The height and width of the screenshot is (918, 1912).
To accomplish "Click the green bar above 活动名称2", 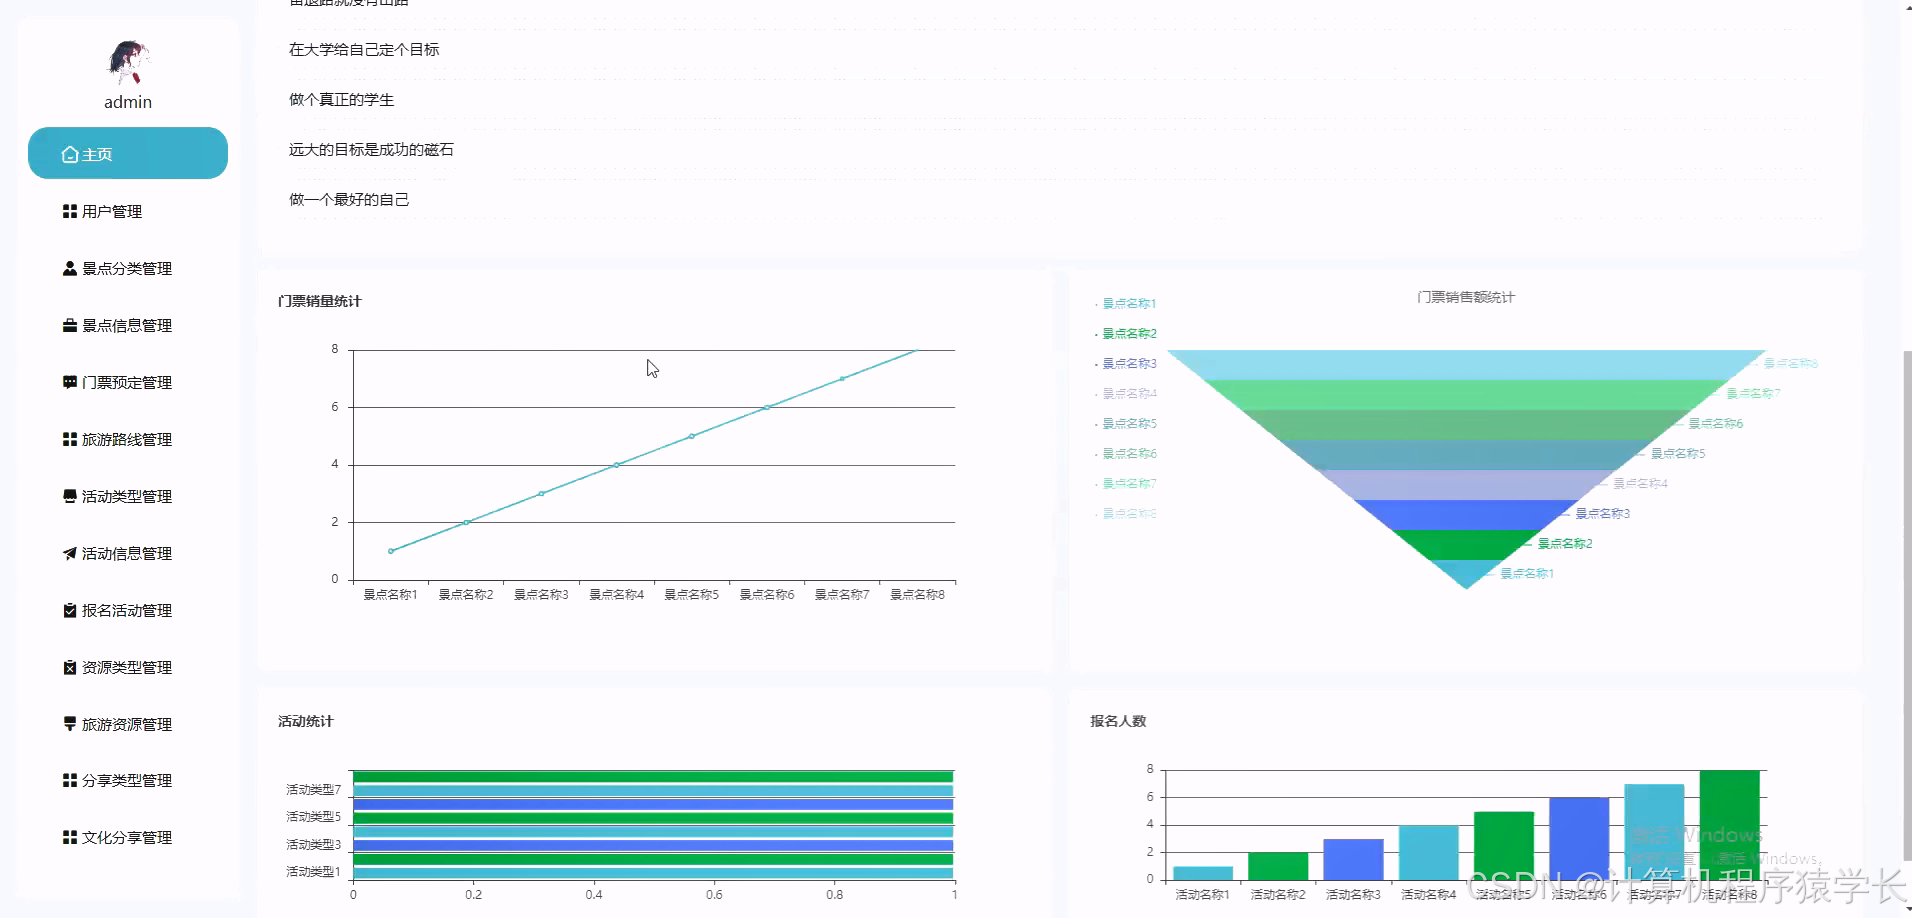I will [x=1278, y=866].
